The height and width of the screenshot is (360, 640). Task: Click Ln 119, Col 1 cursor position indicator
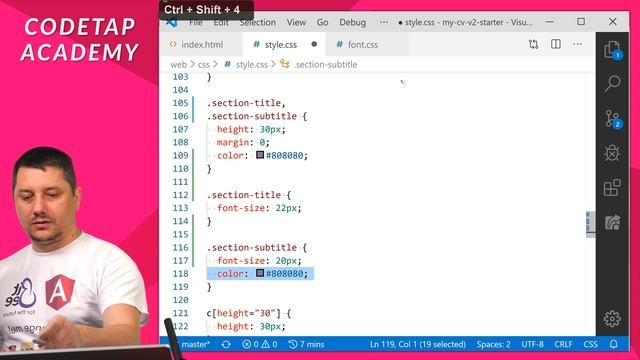click(x=418, y=344)
